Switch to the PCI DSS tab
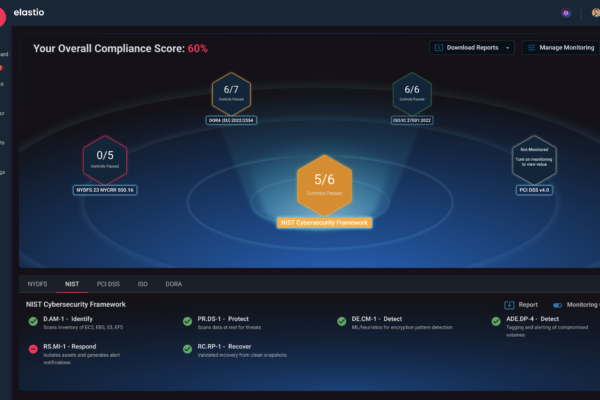This screenshot has height=400, width=600. coord(108,284)
